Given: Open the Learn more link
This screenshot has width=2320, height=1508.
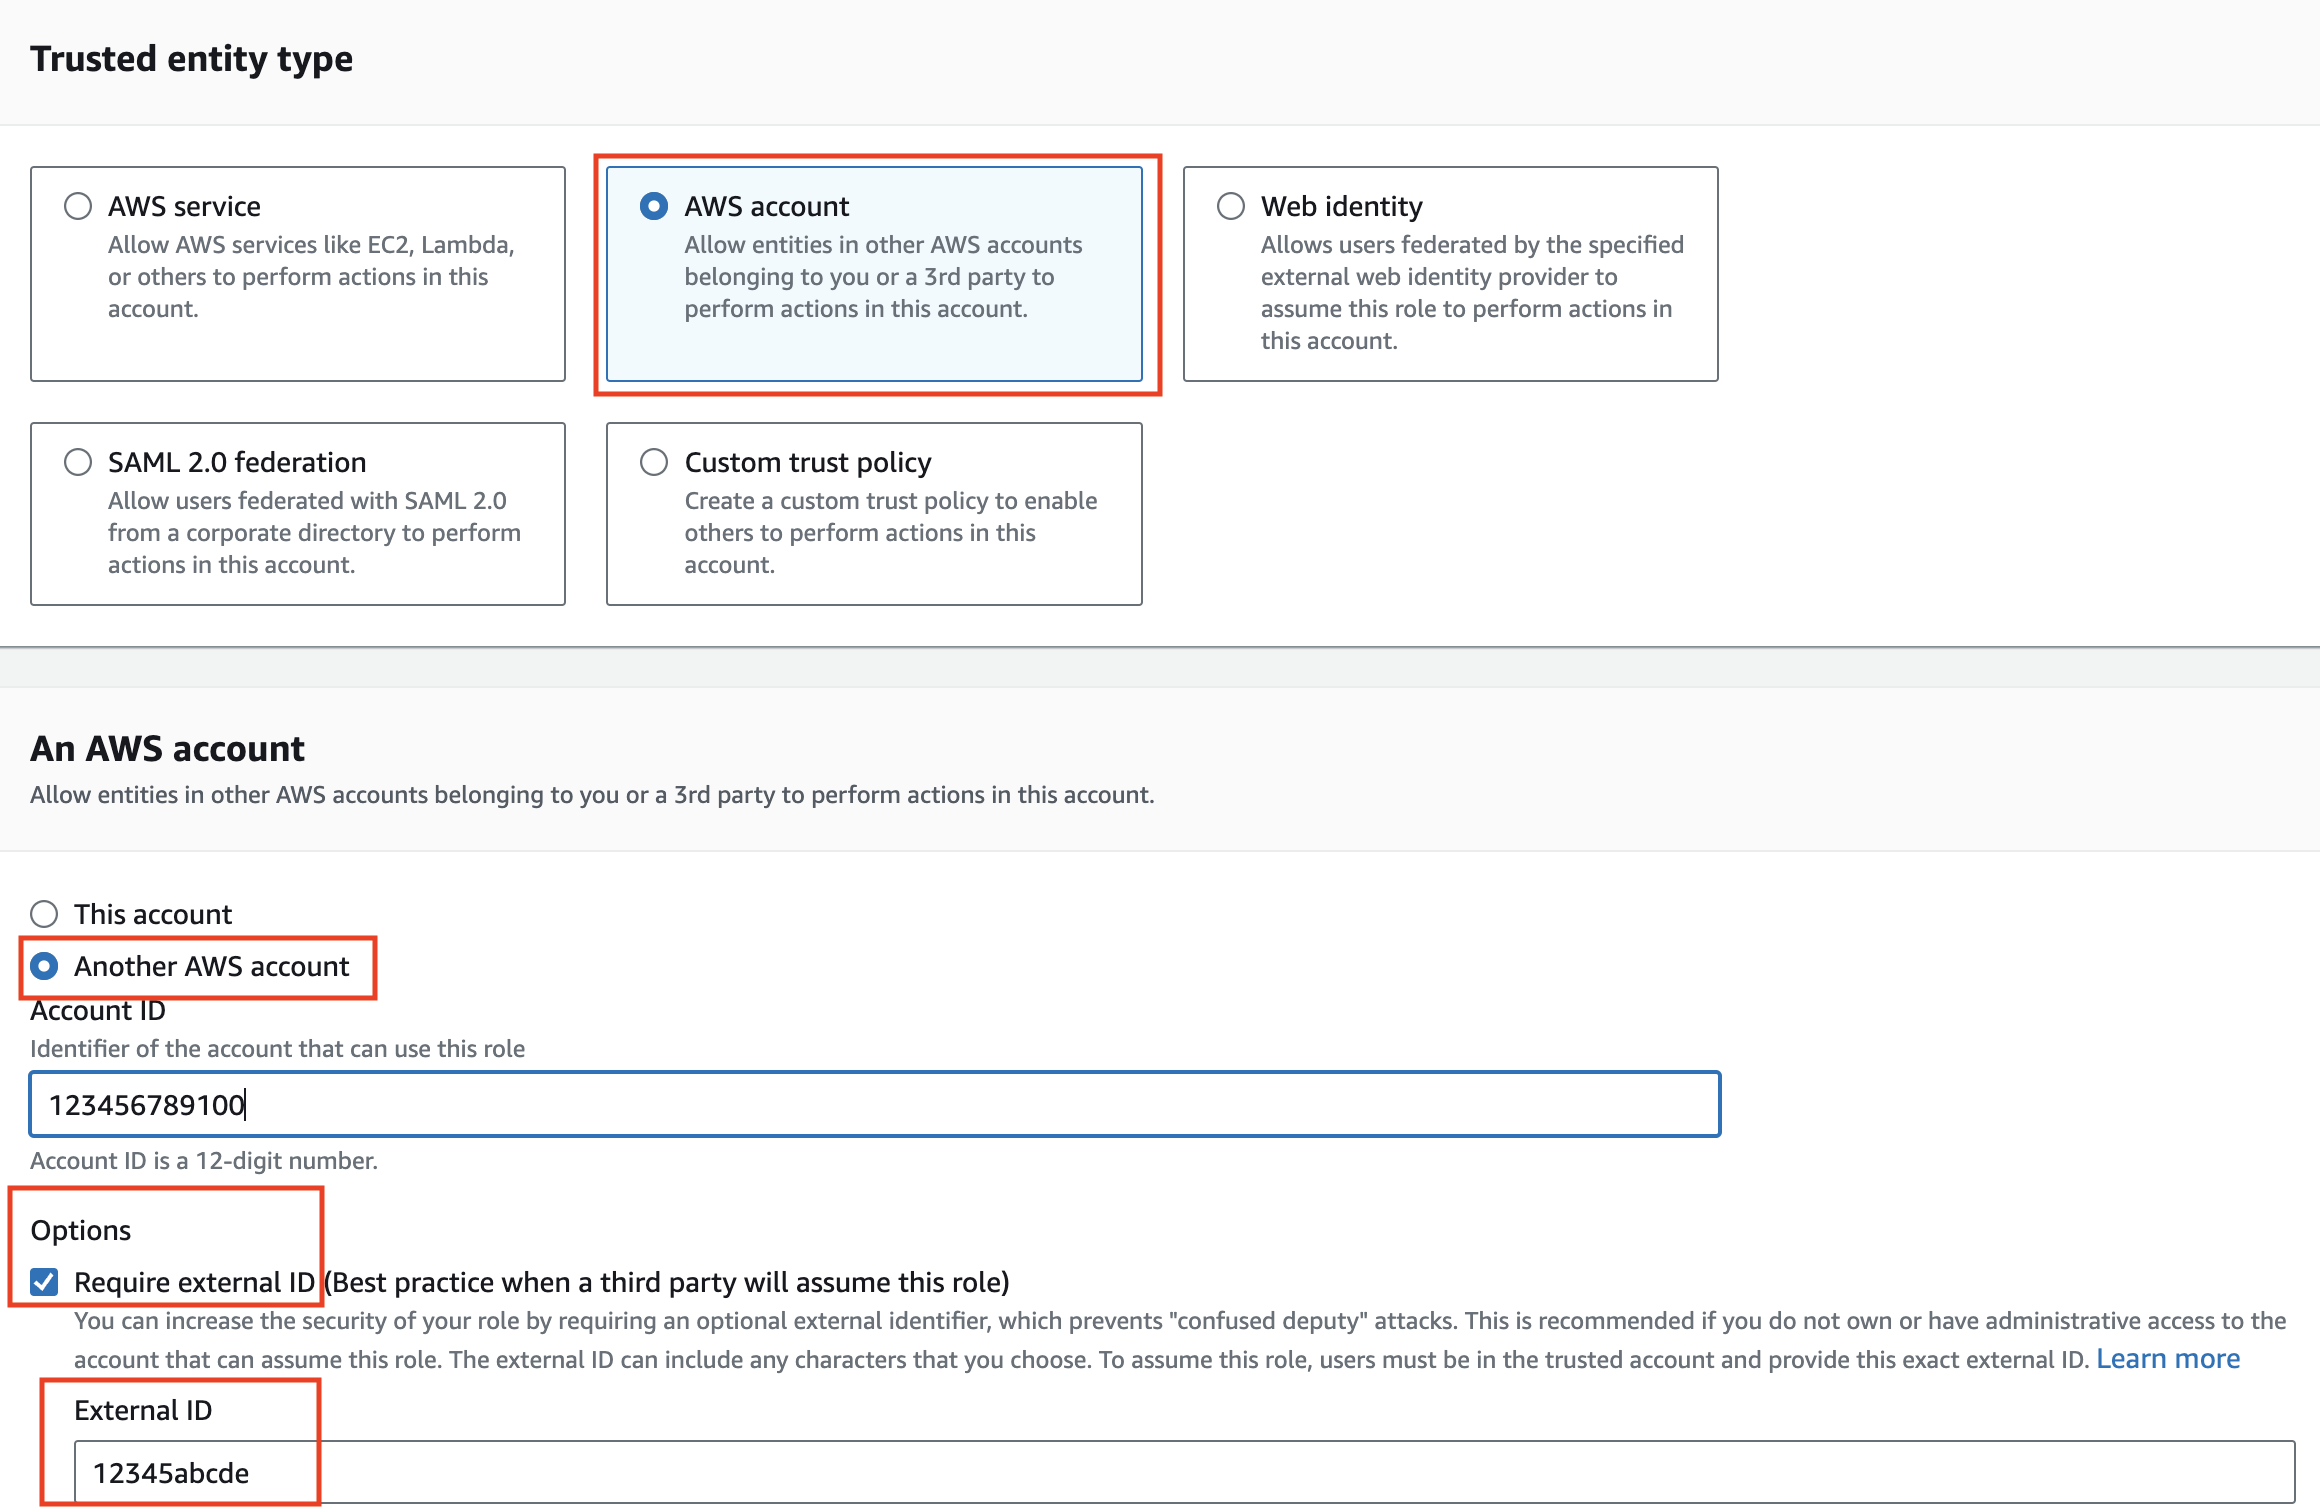Looking at the screenshot, I should pyautogui.click(x=2167, y=1359).
